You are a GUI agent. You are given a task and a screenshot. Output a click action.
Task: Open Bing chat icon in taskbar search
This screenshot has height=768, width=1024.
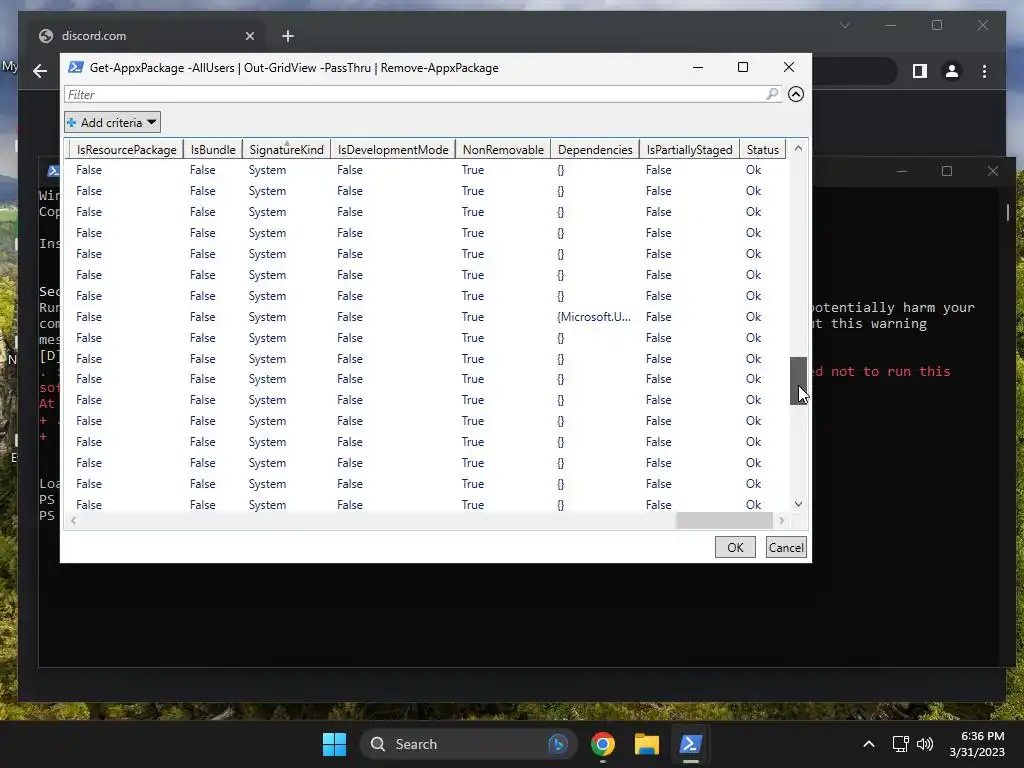coord(558,744)
